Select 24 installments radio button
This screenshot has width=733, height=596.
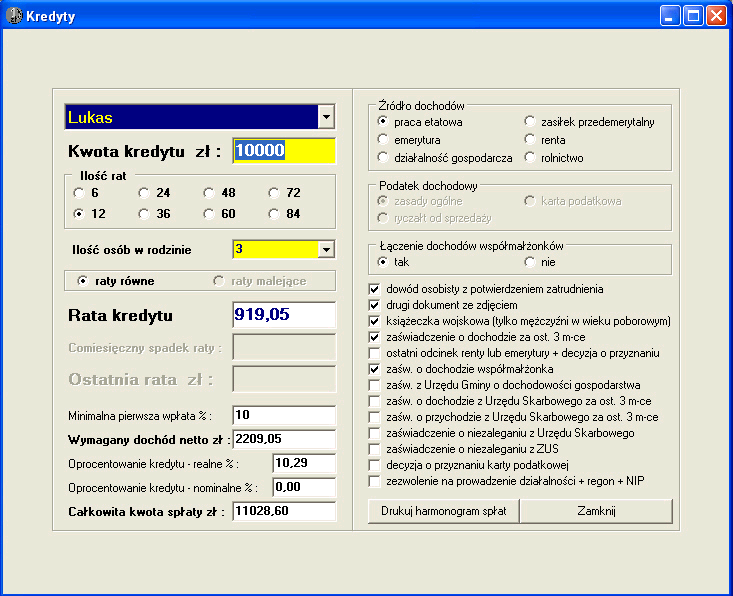(x=144, y=193)
